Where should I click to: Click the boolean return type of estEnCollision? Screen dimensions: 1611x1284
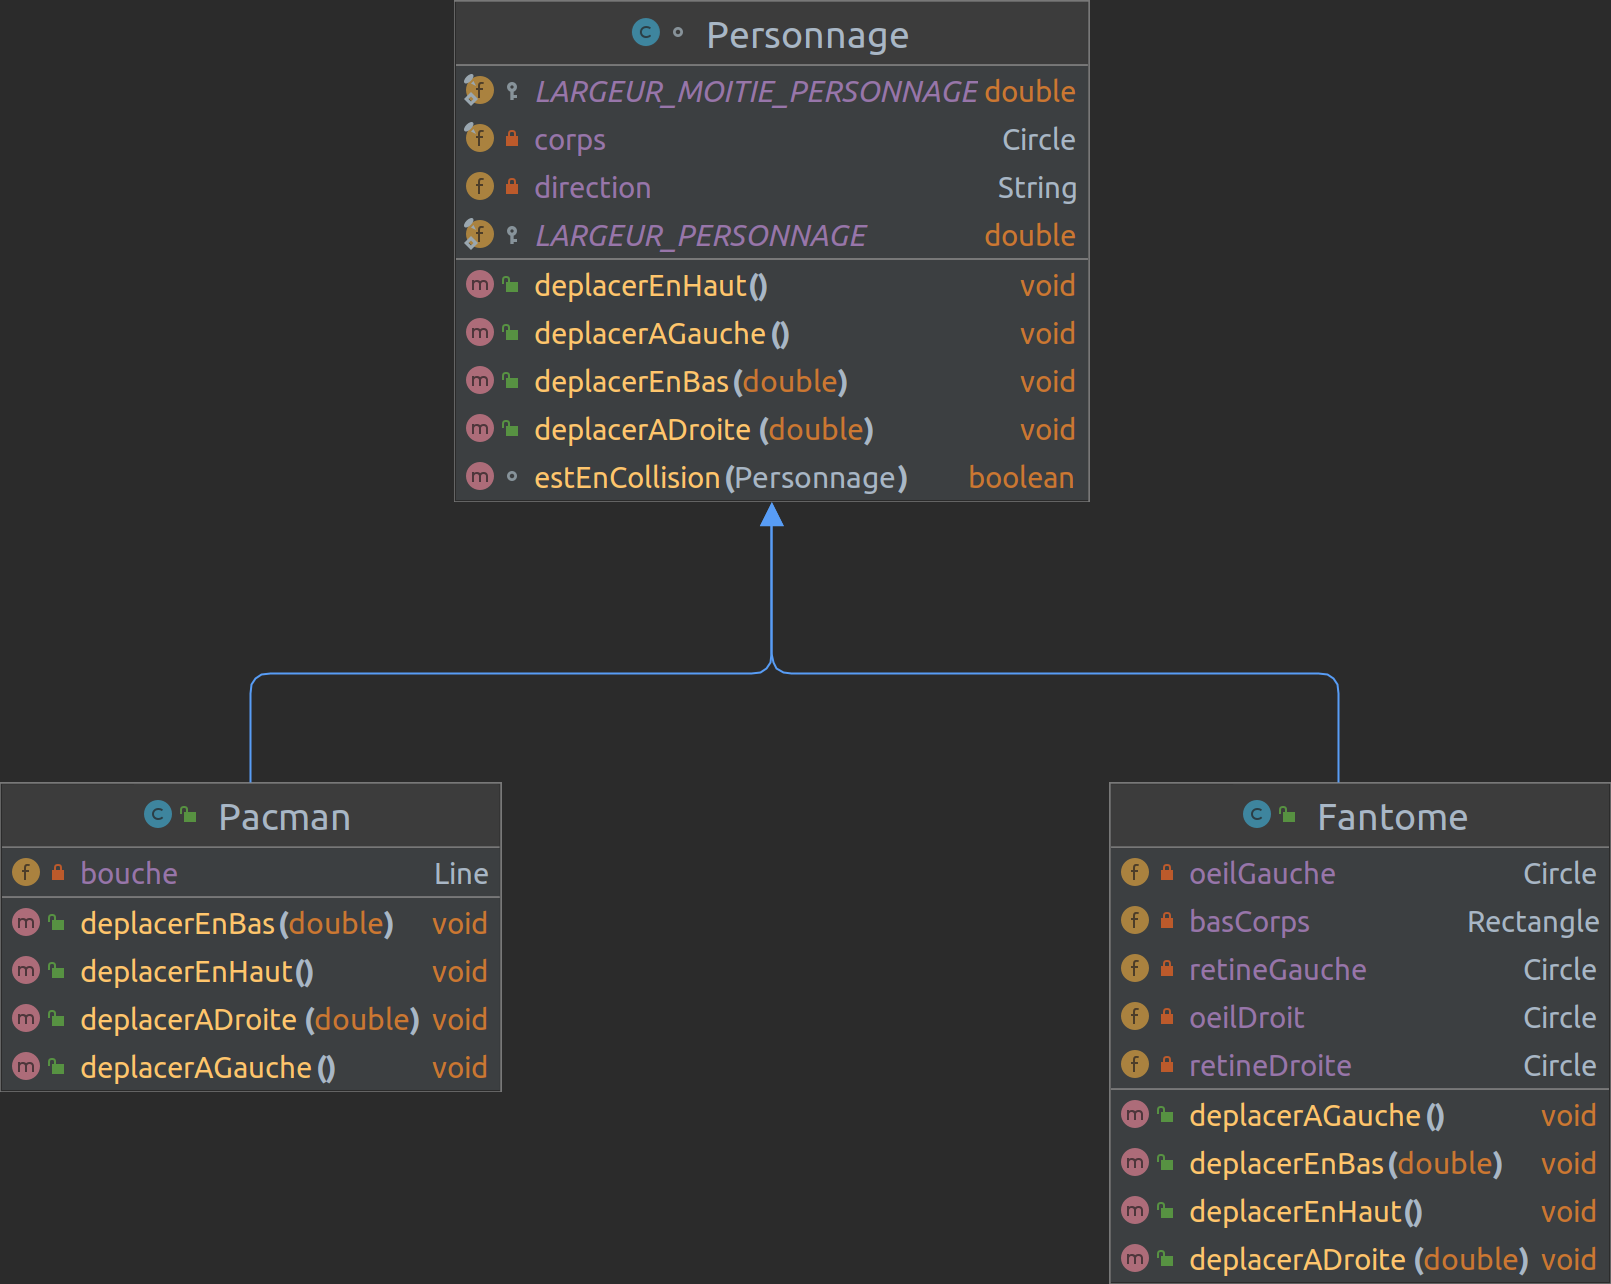click(x=1021, y=477)
